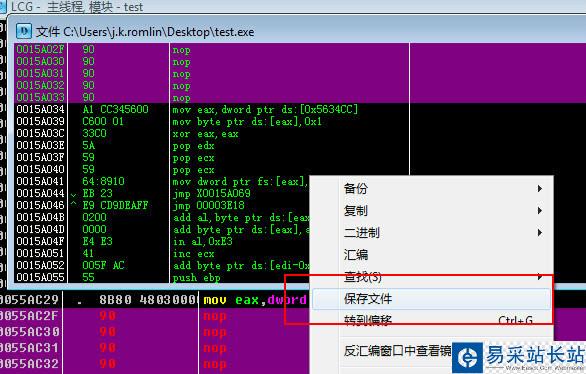The height and width of the screenshot is (374, 586).
Task: Choose 汇编 from the context menu
Action: [432, 254]
